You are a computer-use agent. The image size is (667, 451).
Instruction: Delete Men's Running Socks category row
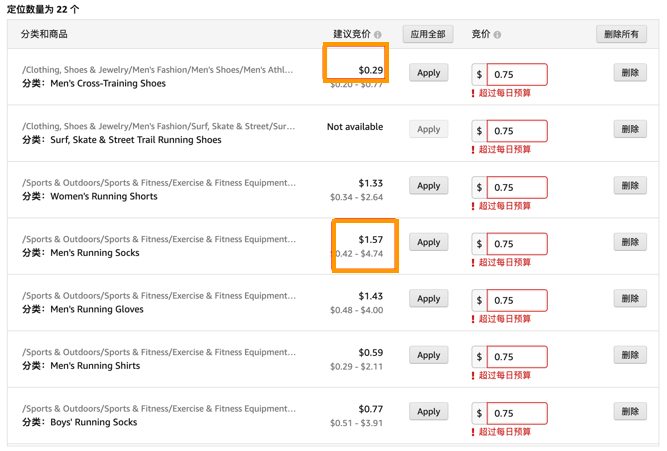coord(628,242)
